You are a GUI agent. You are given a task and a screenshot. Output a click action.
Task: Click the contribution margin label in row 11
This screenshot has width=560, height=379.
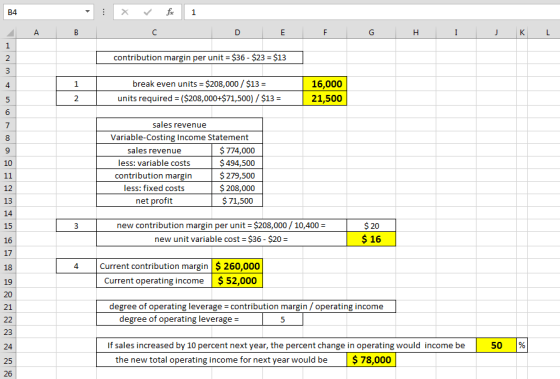153,176
